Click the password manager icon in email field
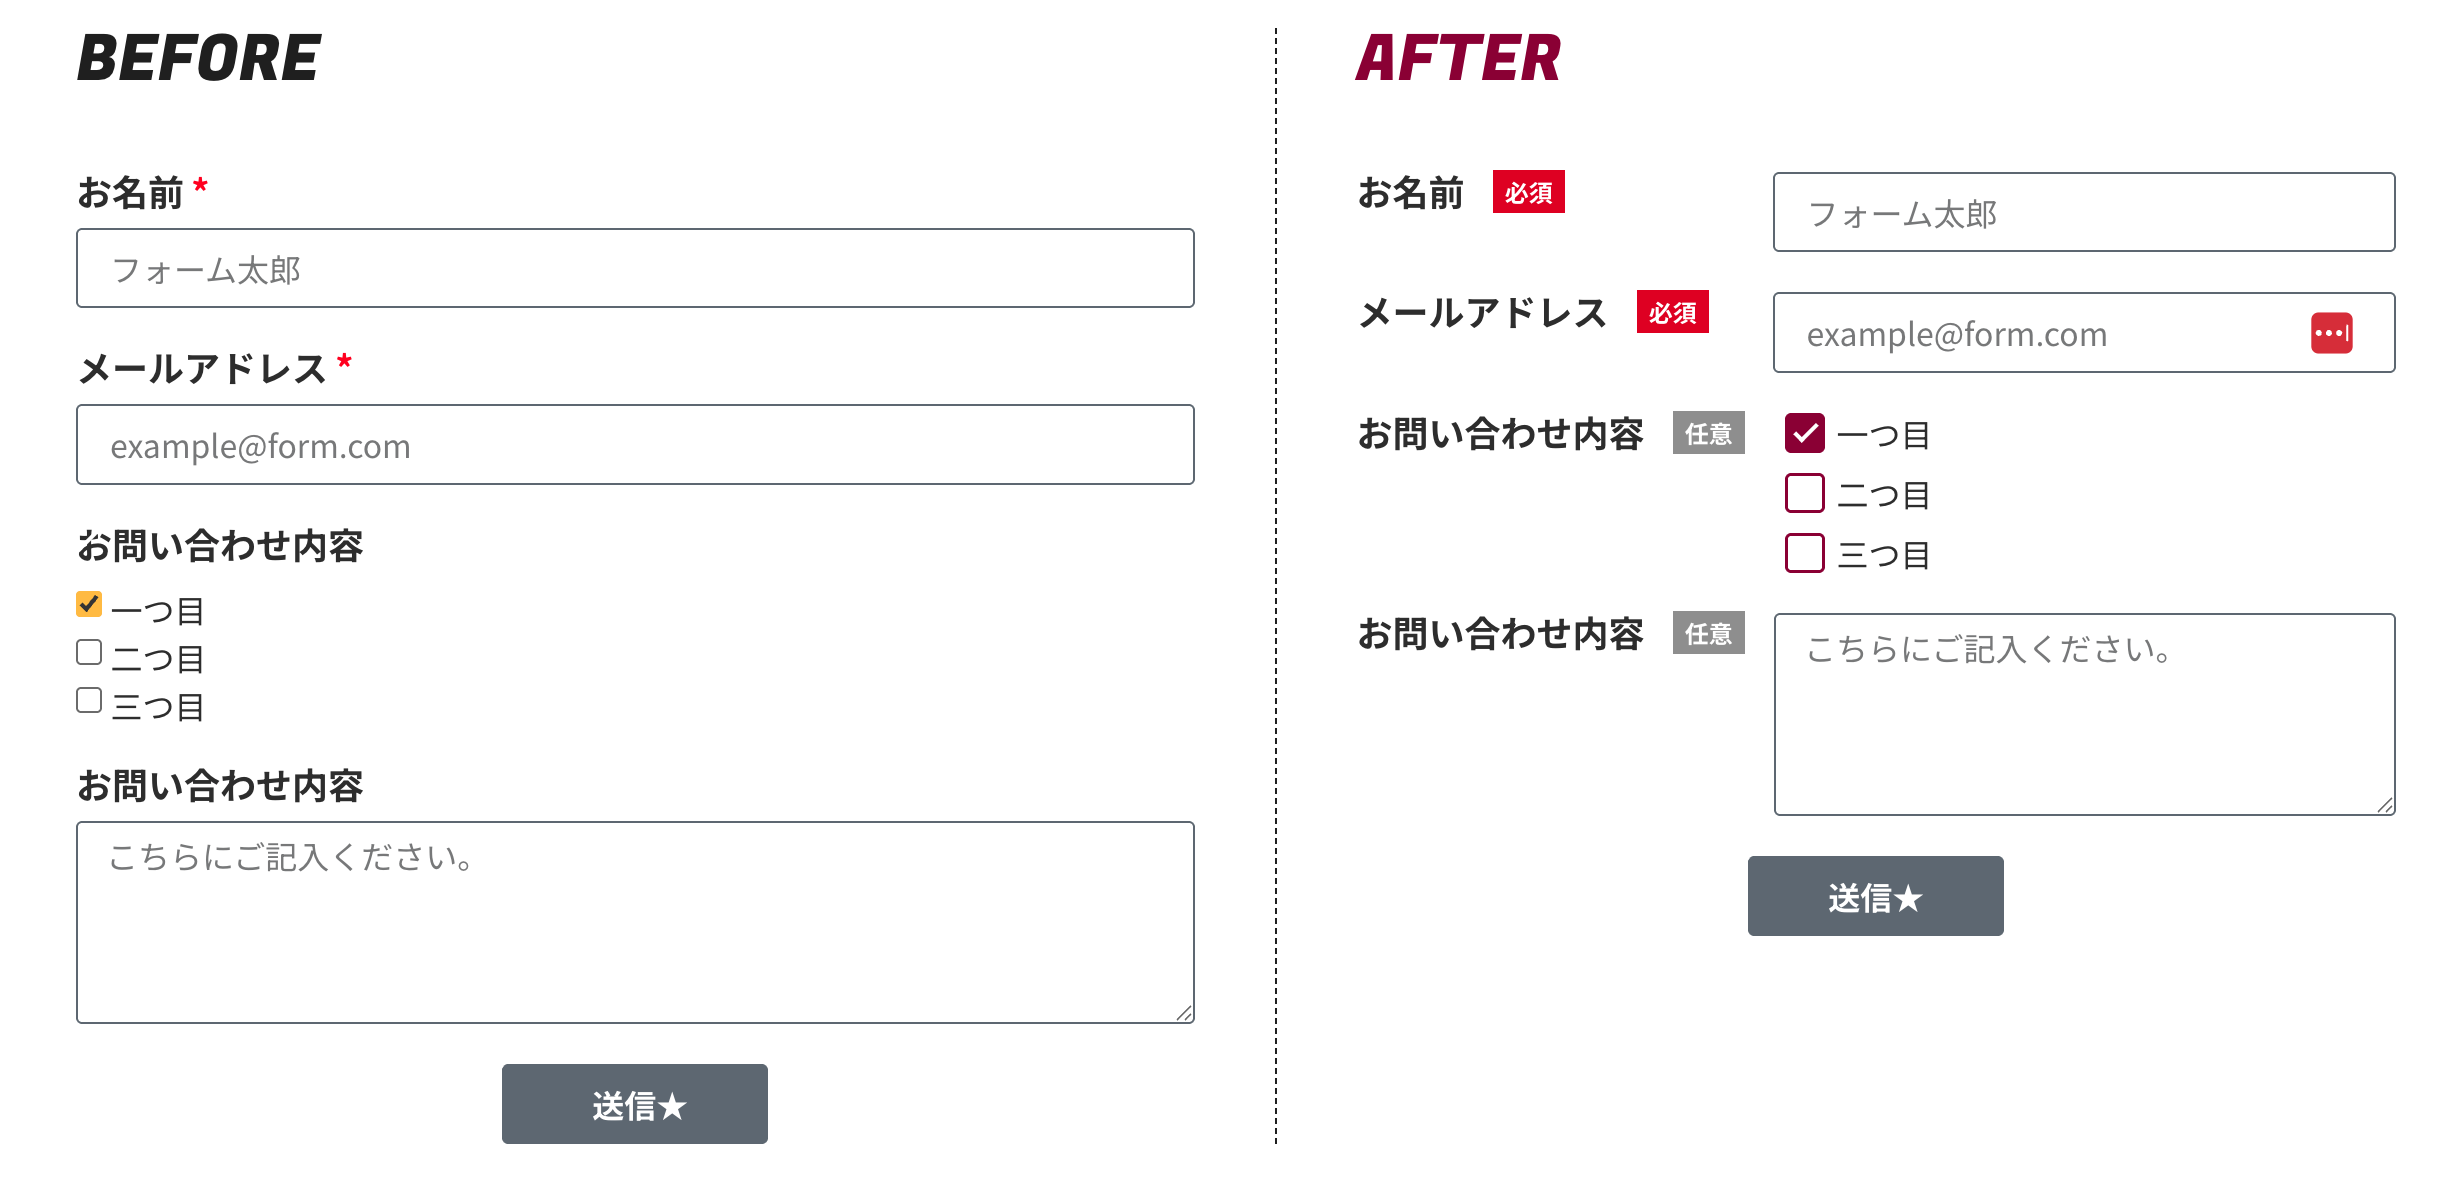The height and width of the screenshot is (1200, 2456). tap(2331, 333)
